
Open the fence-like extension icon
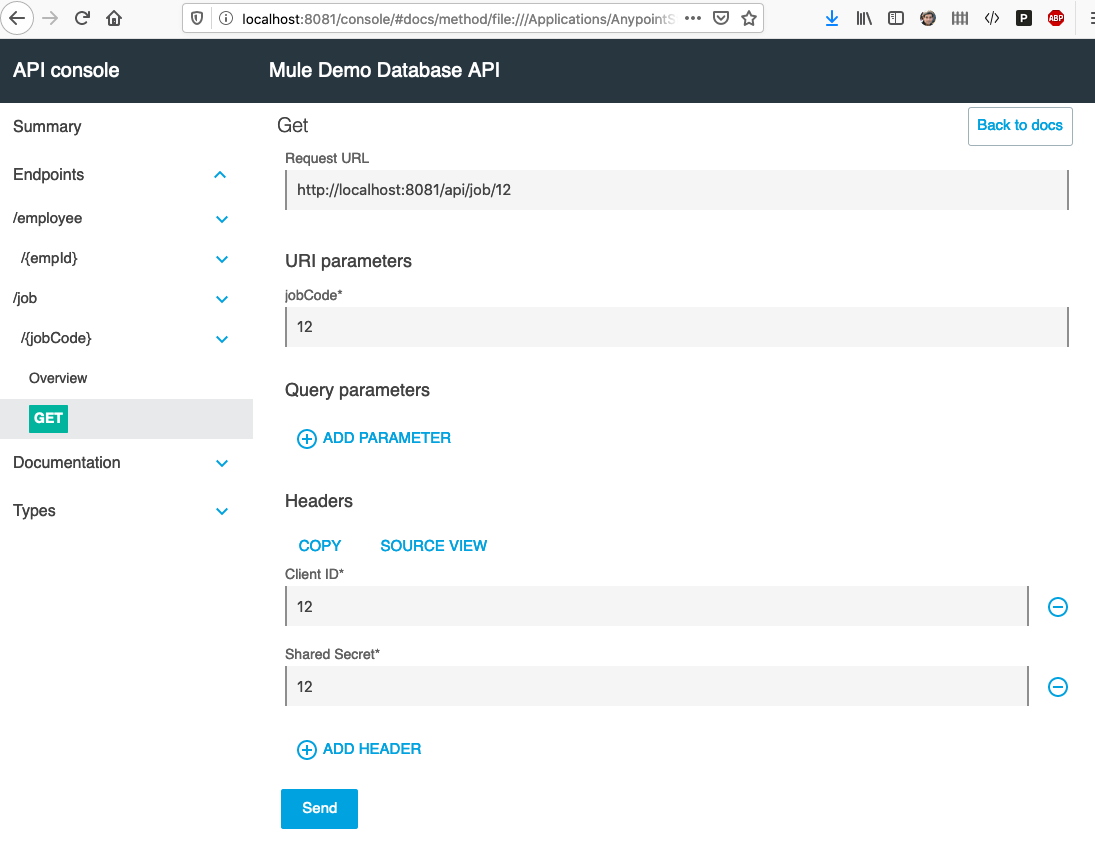[x=960, y=19]
